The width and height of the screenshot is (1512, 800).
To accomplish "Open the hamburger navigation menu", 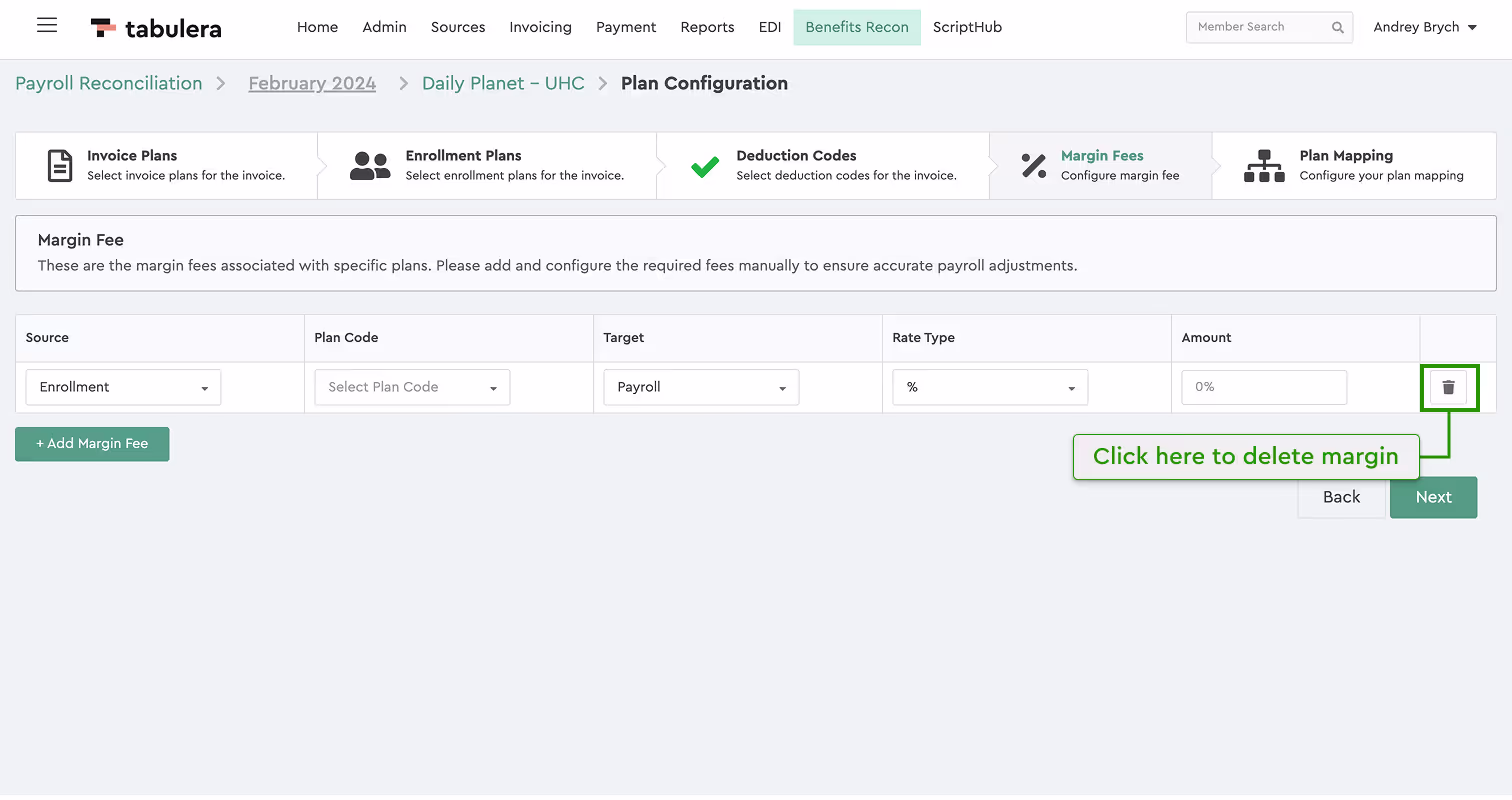I will pyautogui.click(x=47, y=26).
